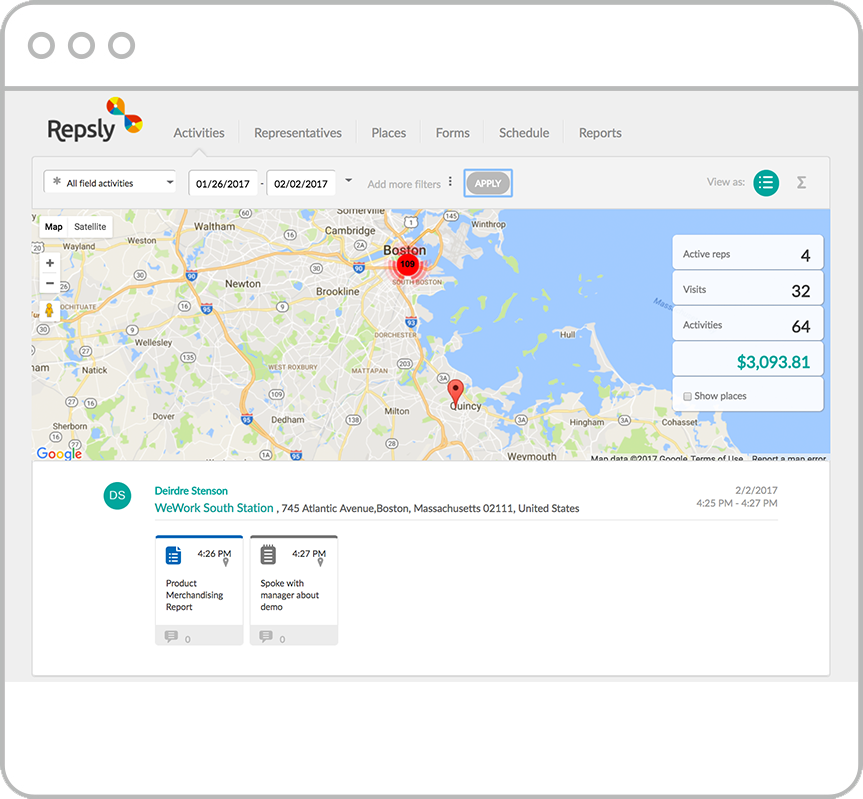863x799 pixels.
Task: Open the Activities tab
Action: [x=199, y=133]
